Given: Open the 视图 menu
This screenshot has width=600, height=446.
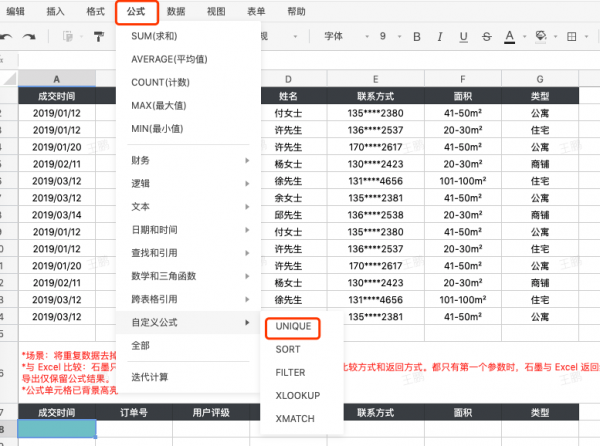Looking at the screenshot, I should (216, 11).
